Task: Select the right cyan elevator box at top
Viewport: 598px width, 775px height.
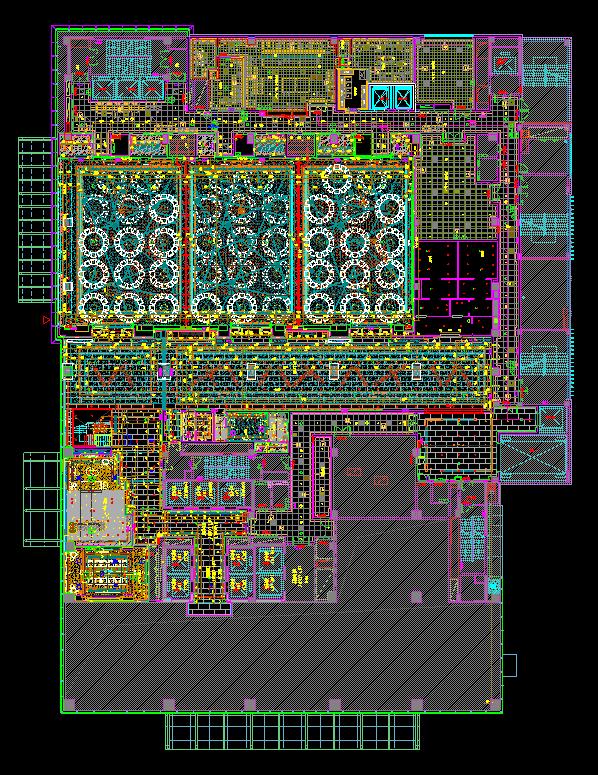Action: [x=403, y=97]
